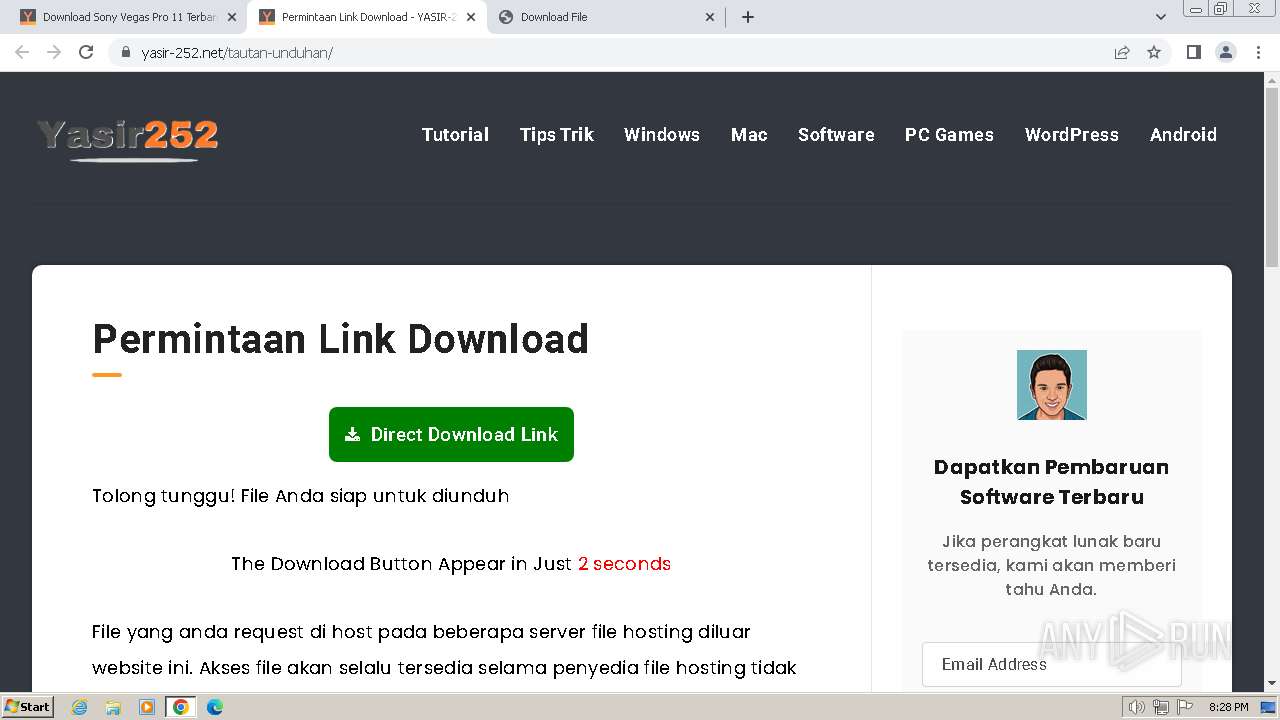Open the volume tray icon
Screen dimensions: 1280x720
pos(1137,707)
